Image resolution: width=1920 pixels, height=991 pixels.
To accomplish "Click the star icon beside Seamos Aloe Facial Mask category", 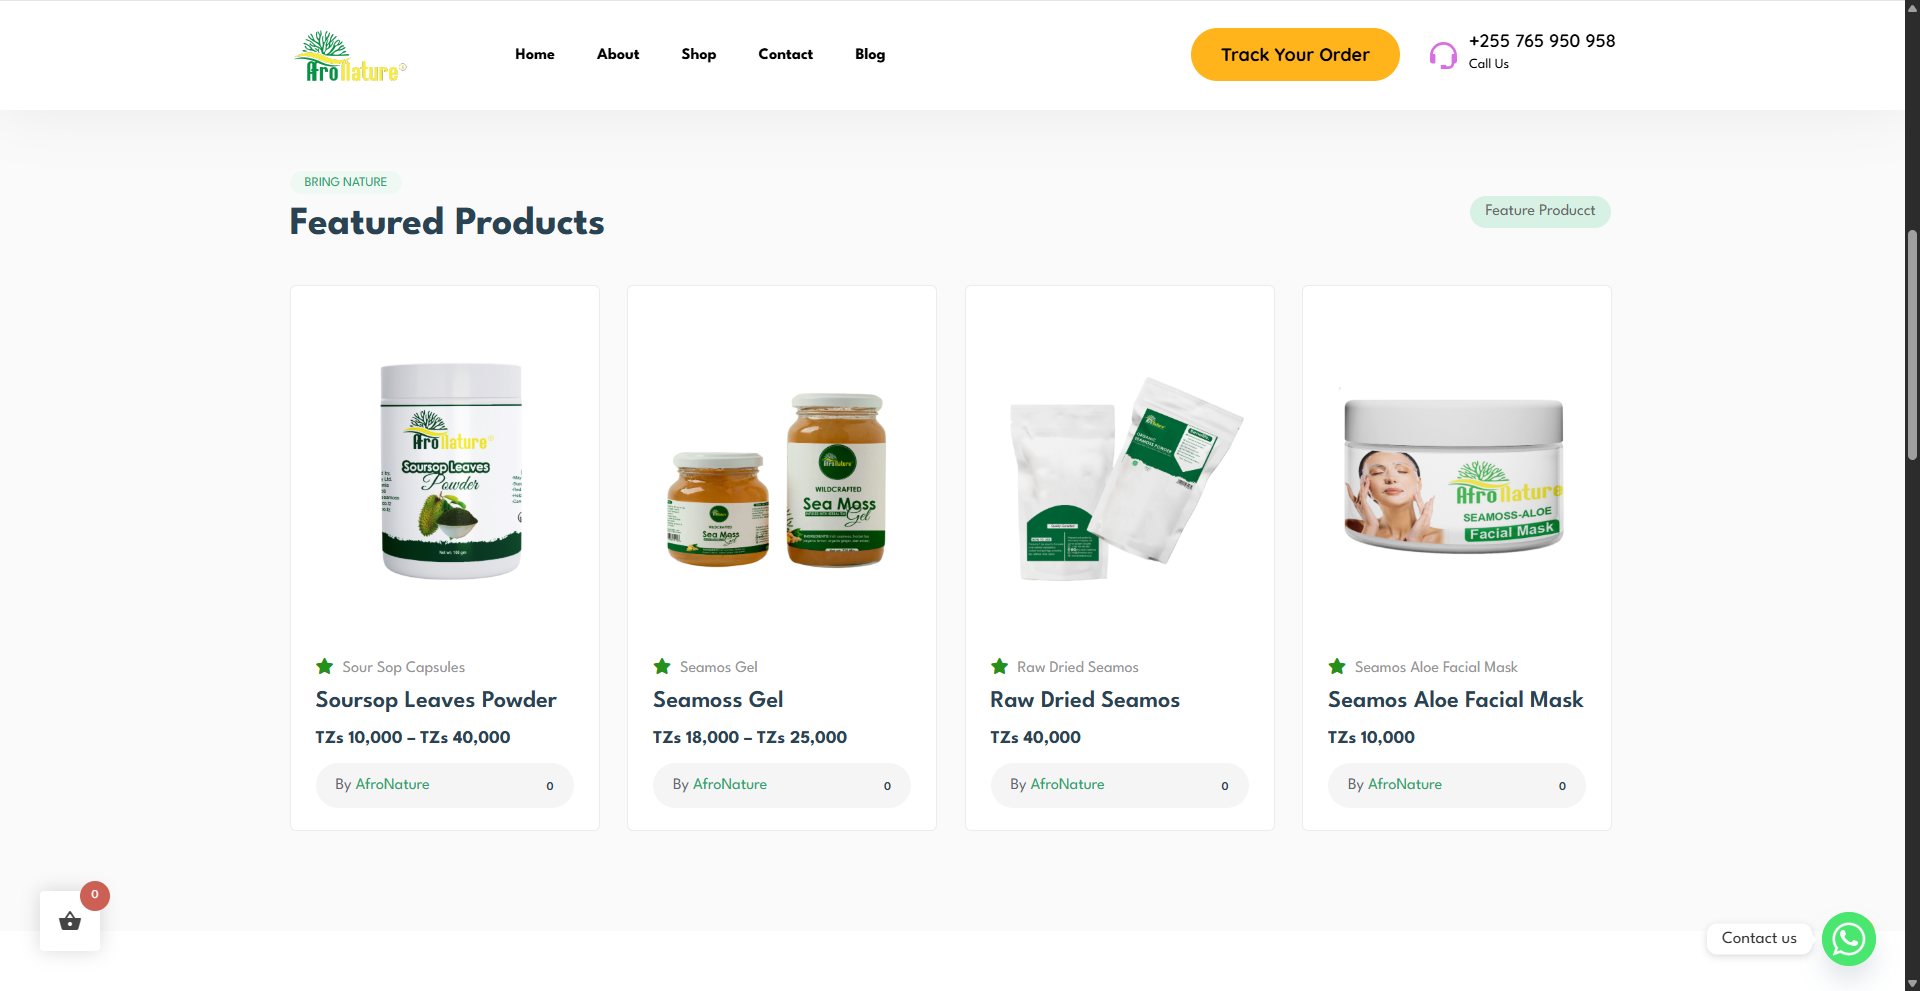I will click(1337, 666).
